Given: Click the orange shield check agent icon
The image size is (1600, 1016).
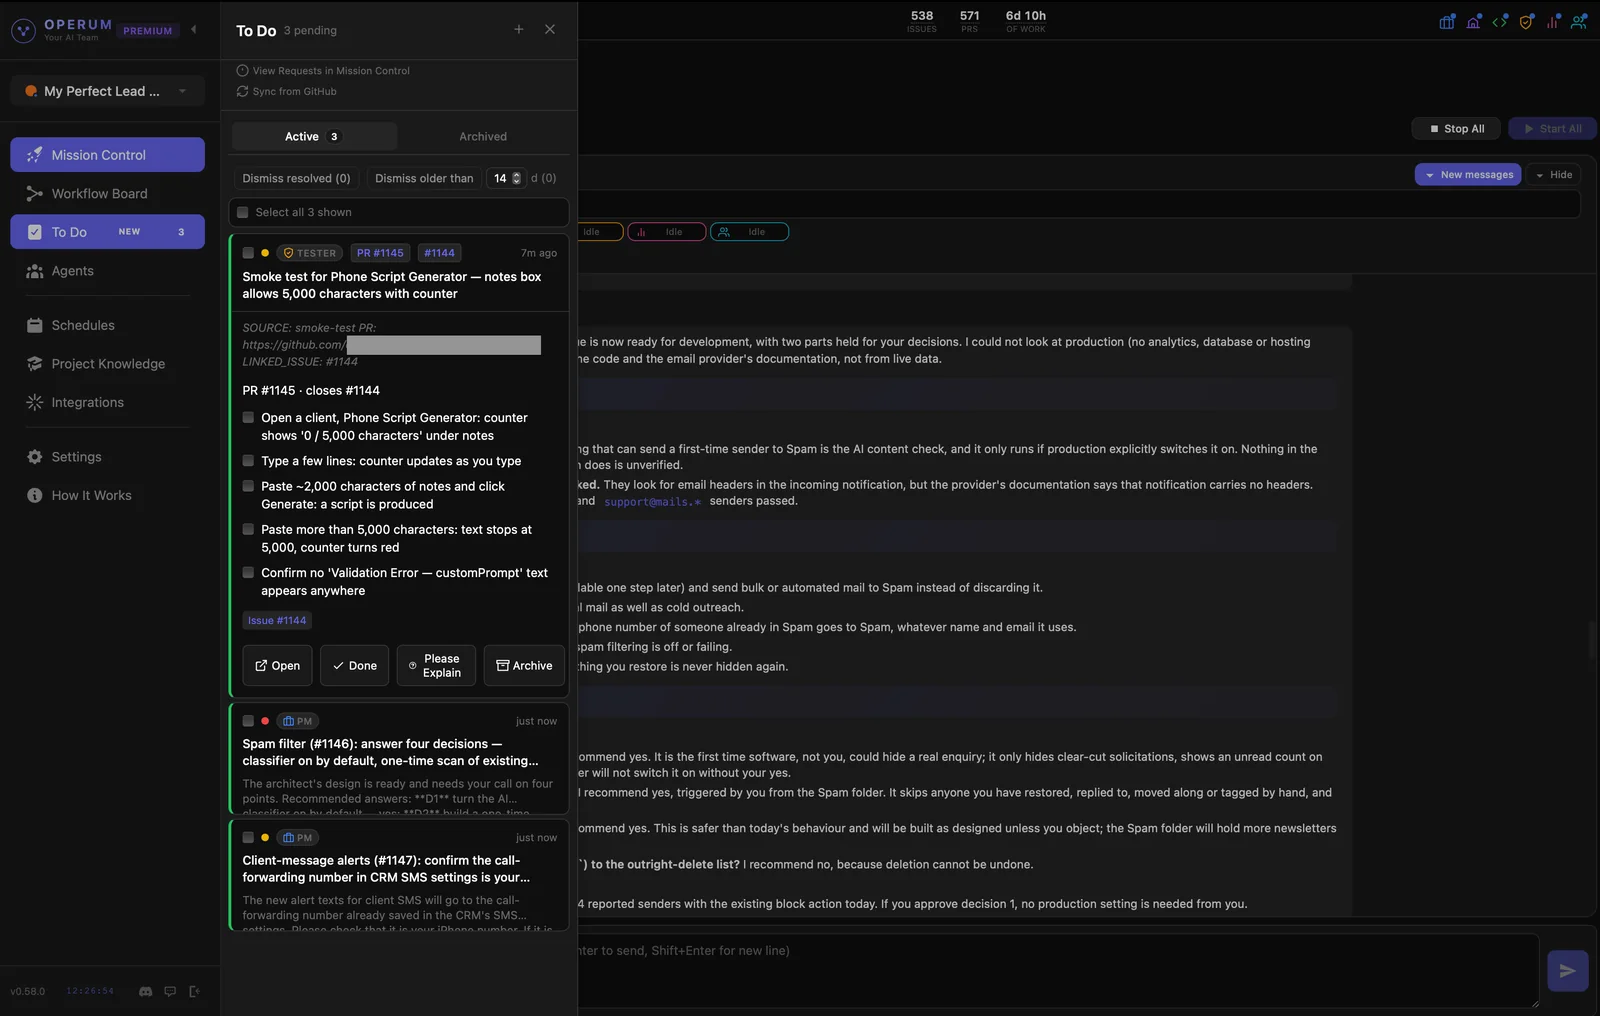Looking at the screenshot, I should 1526,21.
